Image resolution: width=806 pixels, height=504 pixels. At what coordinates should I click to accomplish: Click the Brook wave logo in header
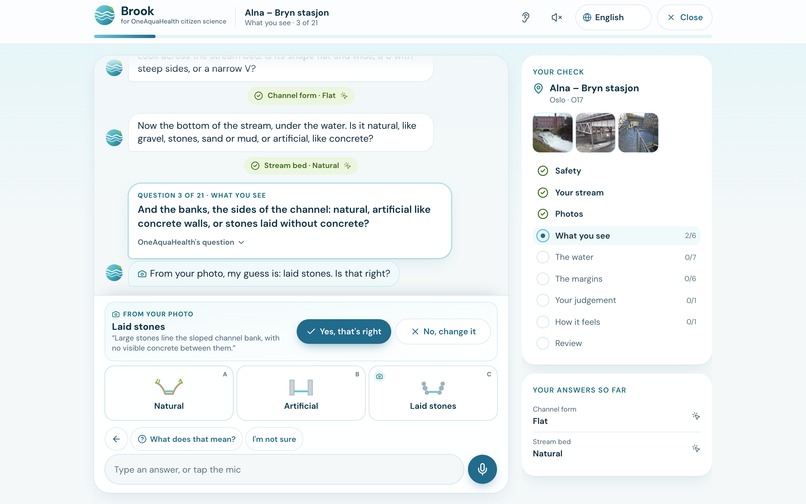tap(105, 15)
